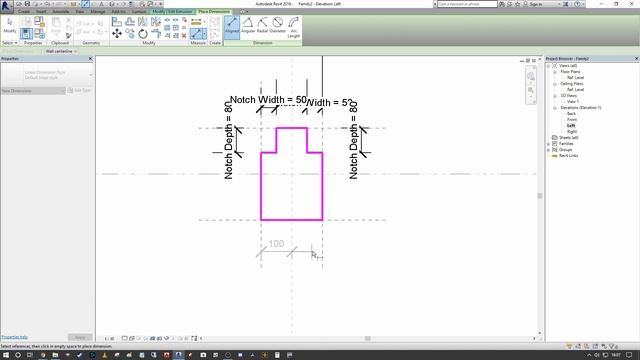Select the Arc Length dimension tool
Image resolution: width=640 pixels, height=360 pixels.
(x=293, y=27)
